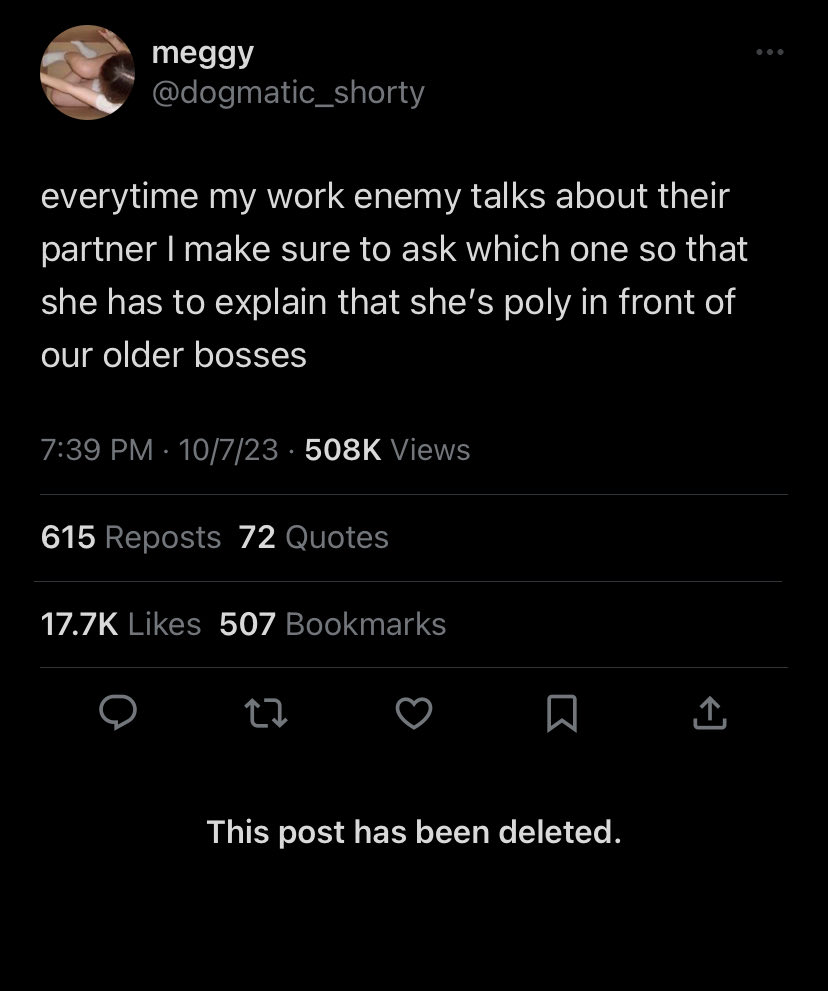The image size is (828, 991).
Task: Show who gave the 17.7K Likes
Action: [x=121, y=624]
